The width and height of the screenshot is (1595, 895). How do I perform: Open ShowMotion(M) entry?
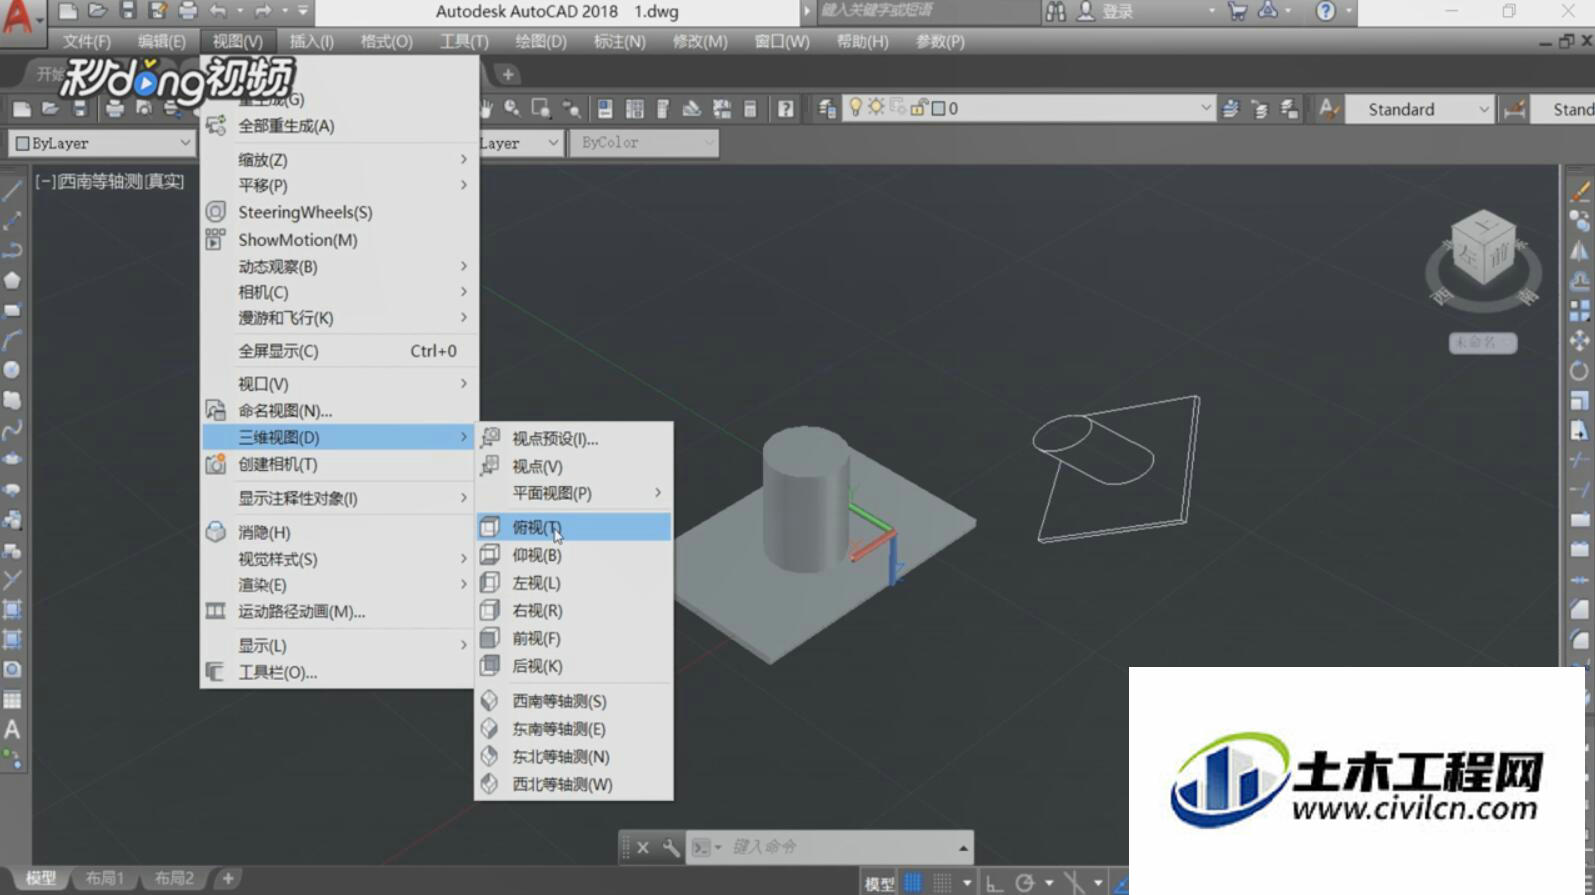[339, 240]
